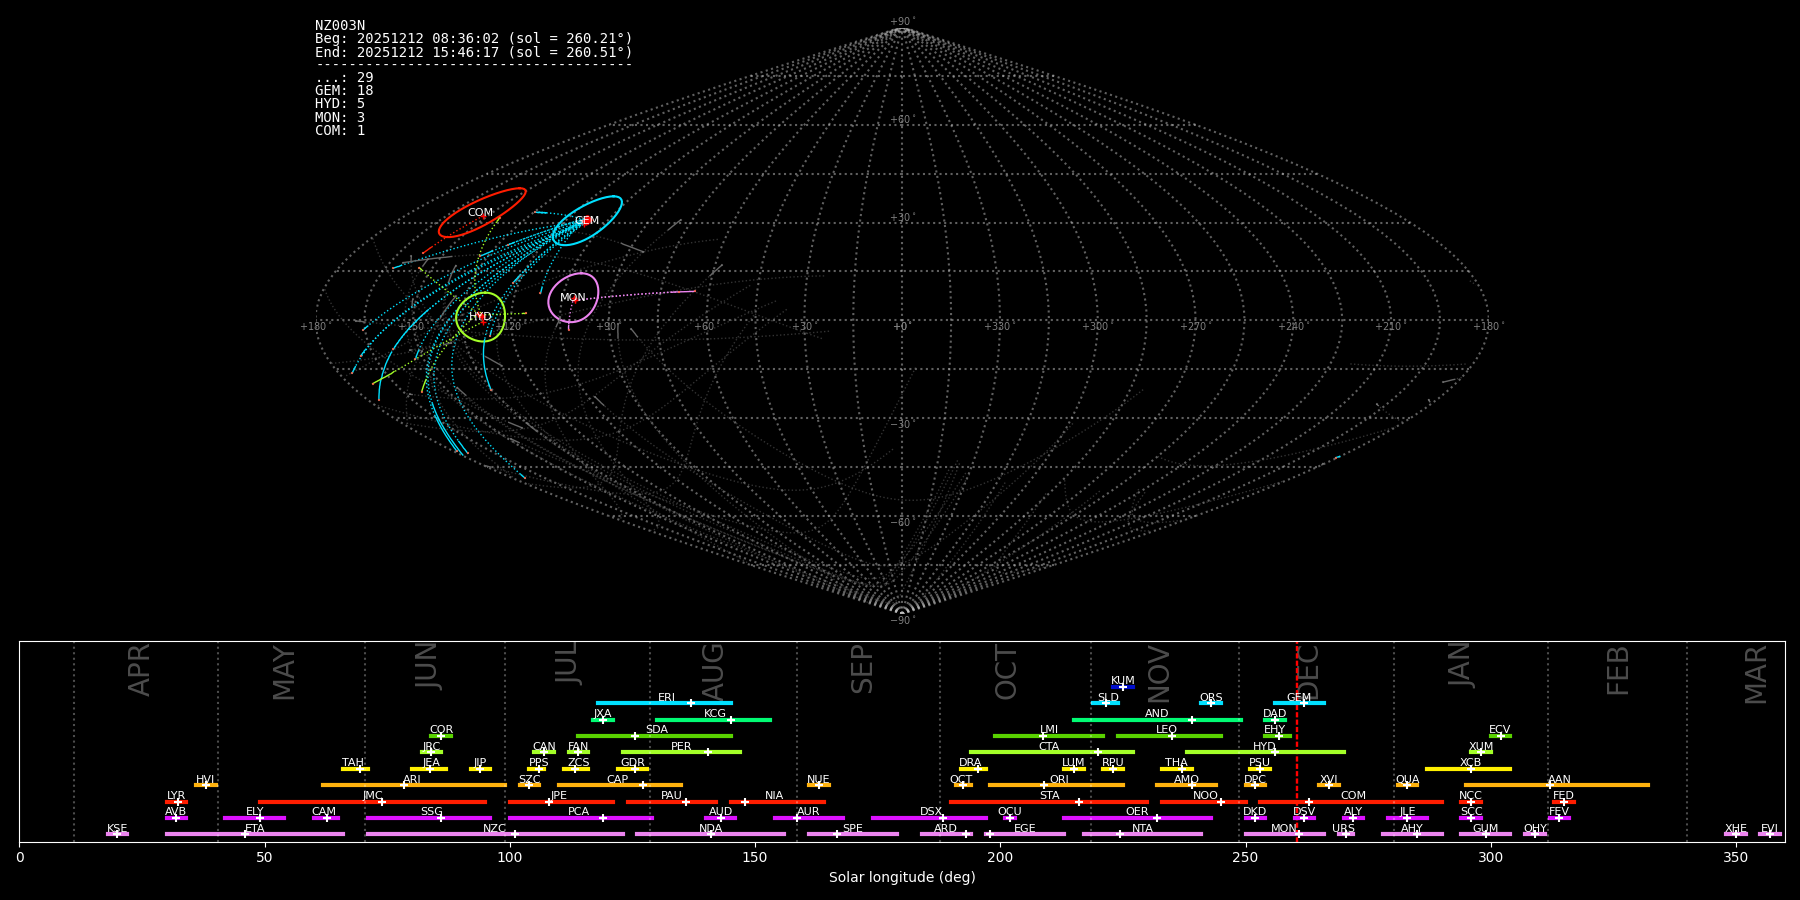Click the CAP shower label in the timeline
This screenshot has height=900, width=1800.
pyautogui.click(x=618, y=780)
